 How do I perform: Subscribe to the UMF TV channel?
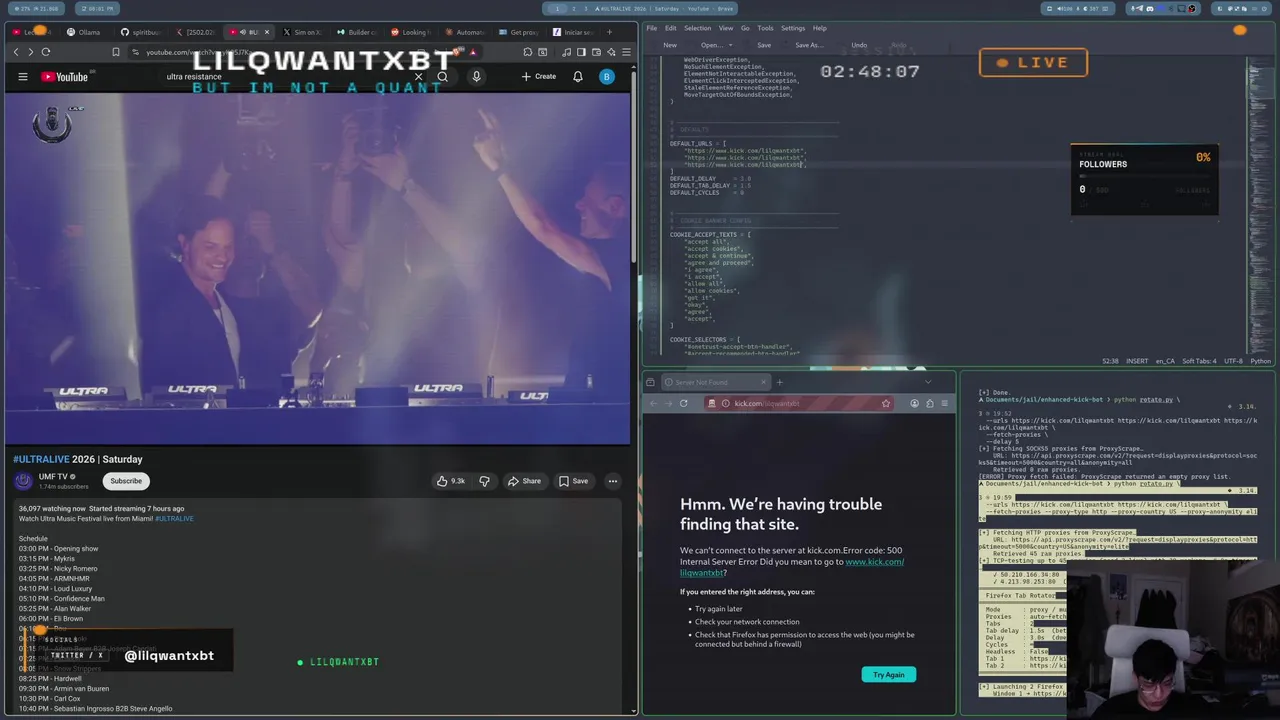[x=126, y=481]
